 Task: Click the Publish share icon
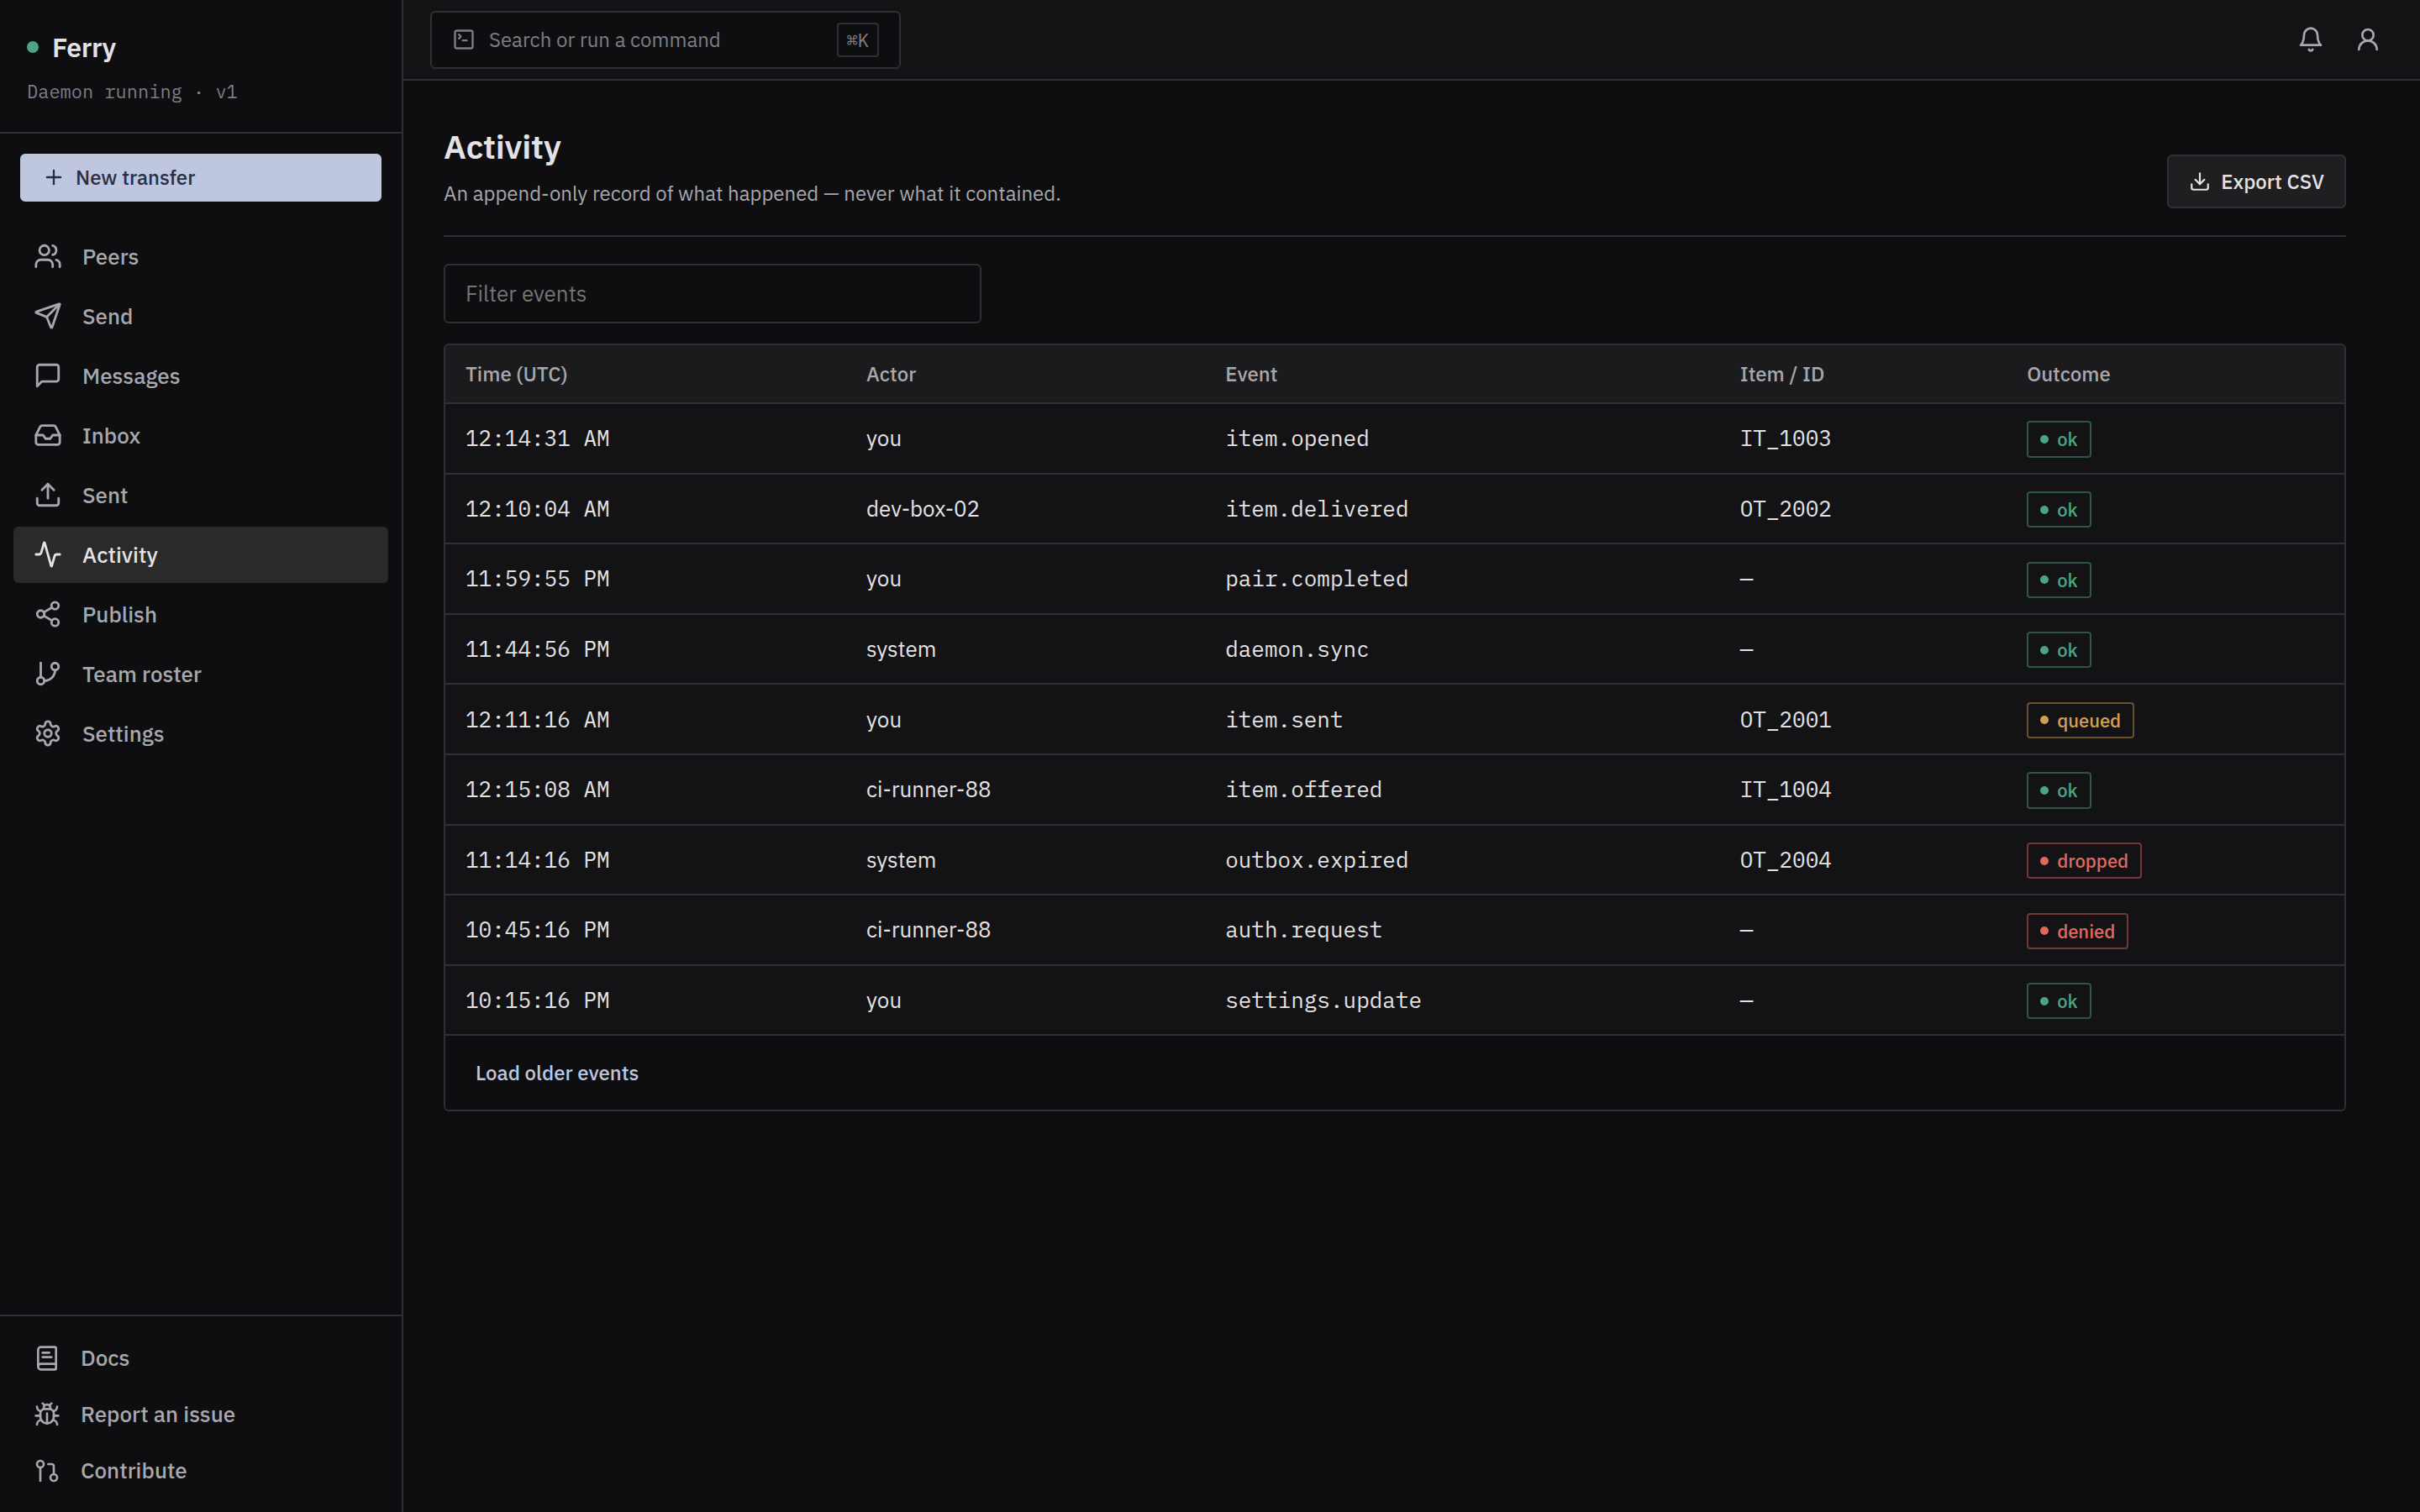pyautogui.click(x=48, y=615)
